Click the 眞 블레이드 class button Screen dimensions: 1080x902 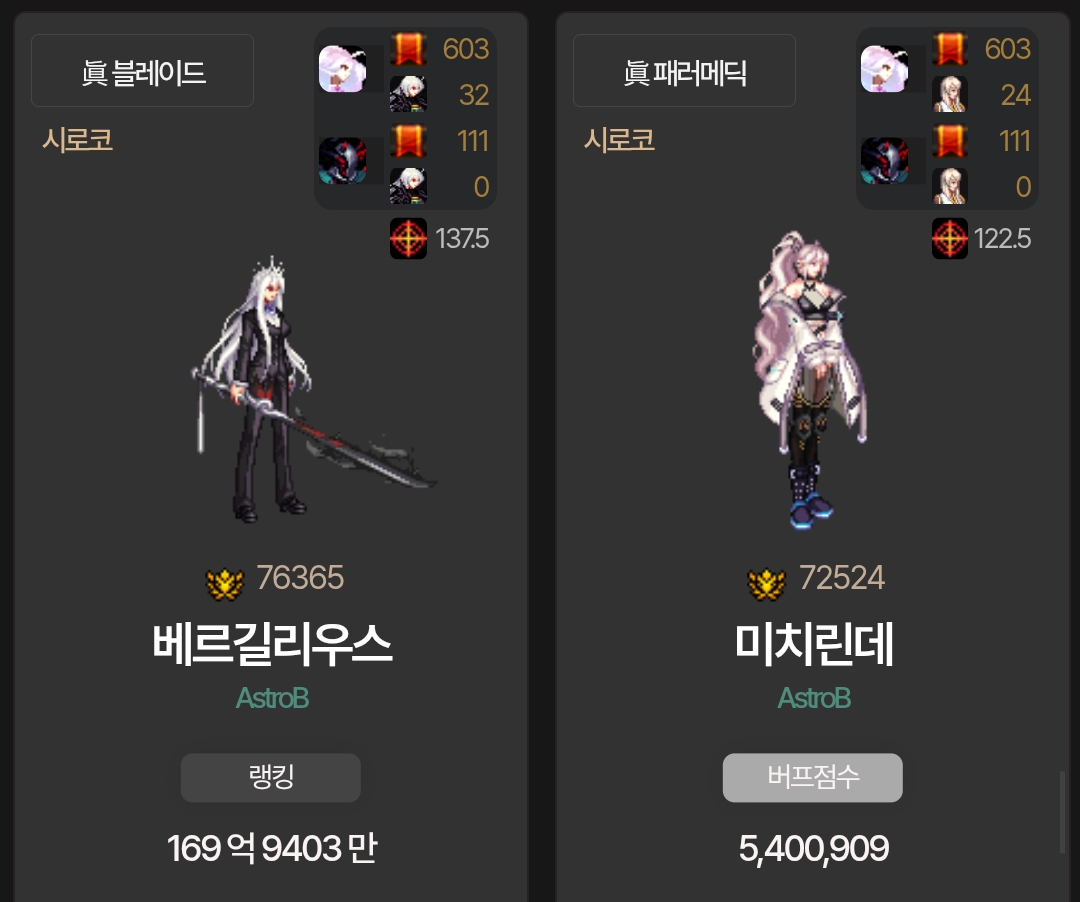[x=143, y=71]
